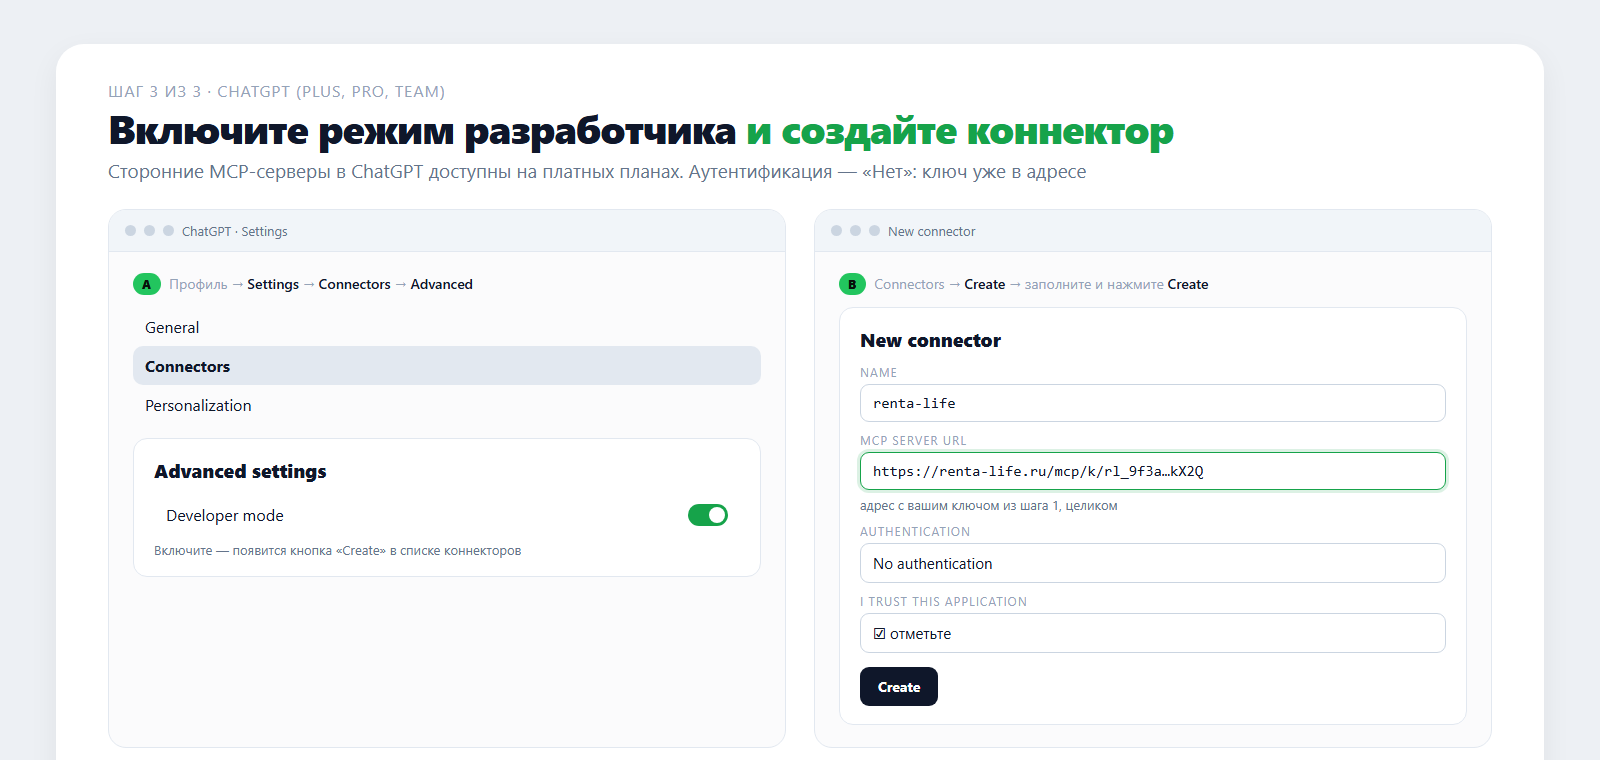1600x760 pixels.
Task: Click the I TRUST THIS APPLICATION label
Action: click(x=943, y=602)
